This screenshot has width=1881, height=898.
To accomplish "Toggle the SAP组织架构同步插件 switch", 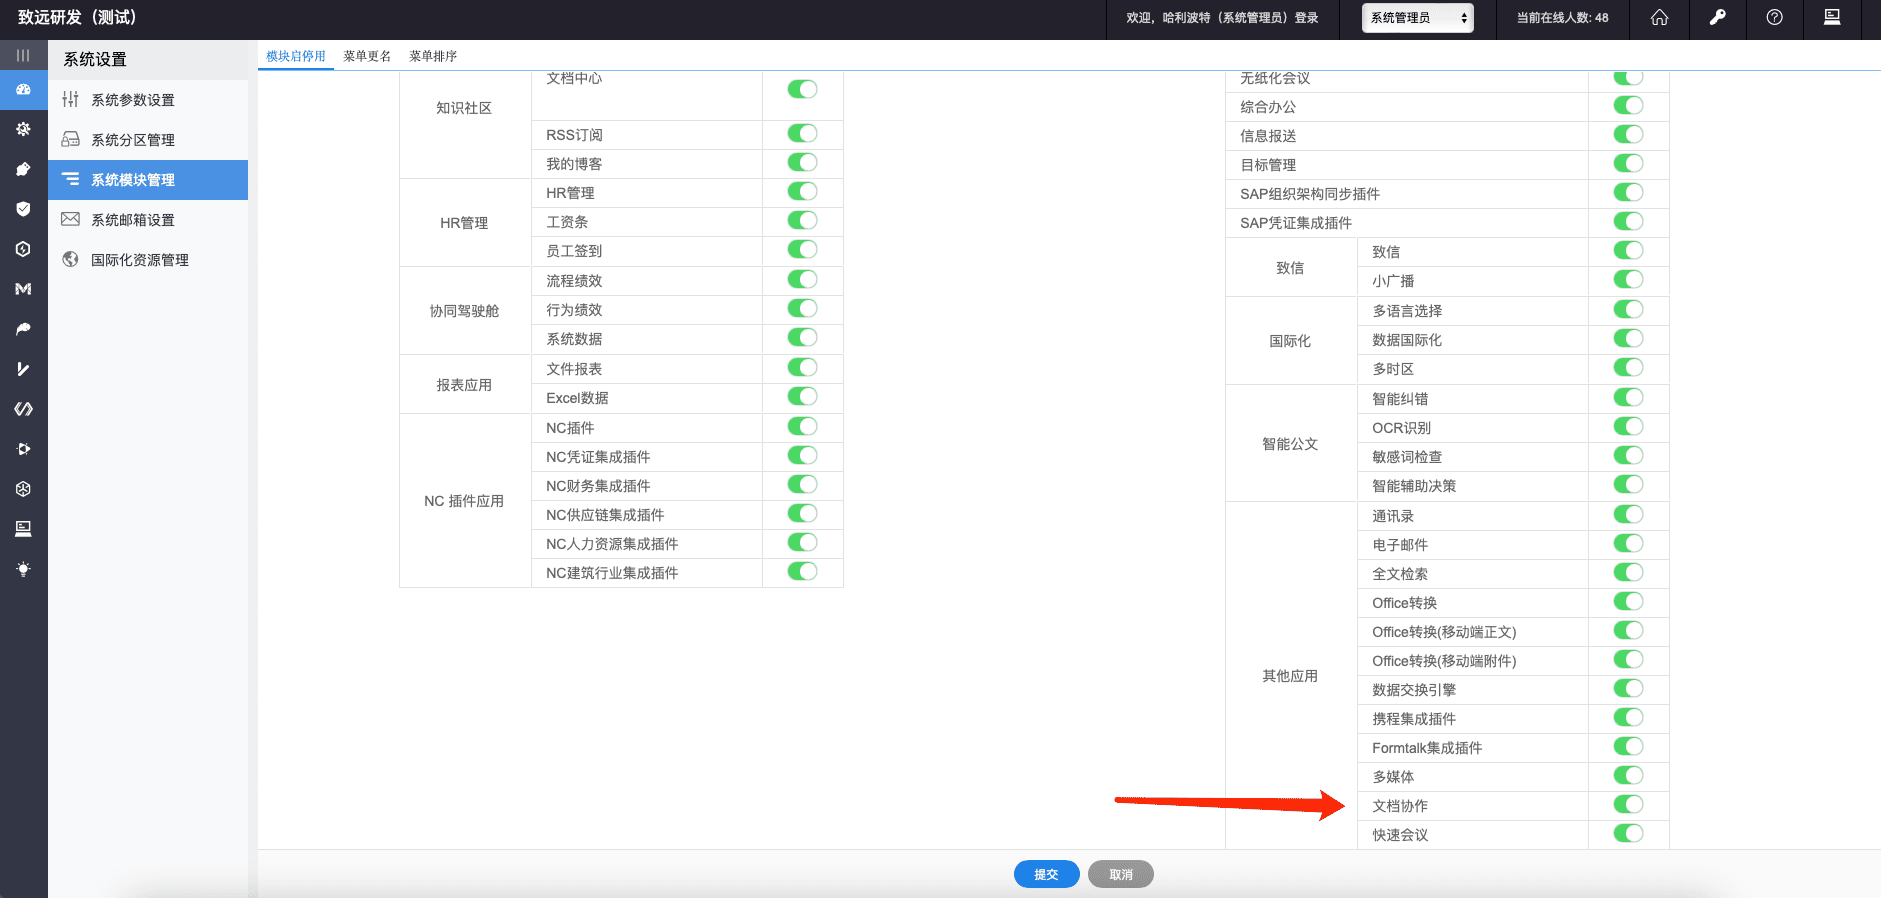I will click(x=1628, y=192).
